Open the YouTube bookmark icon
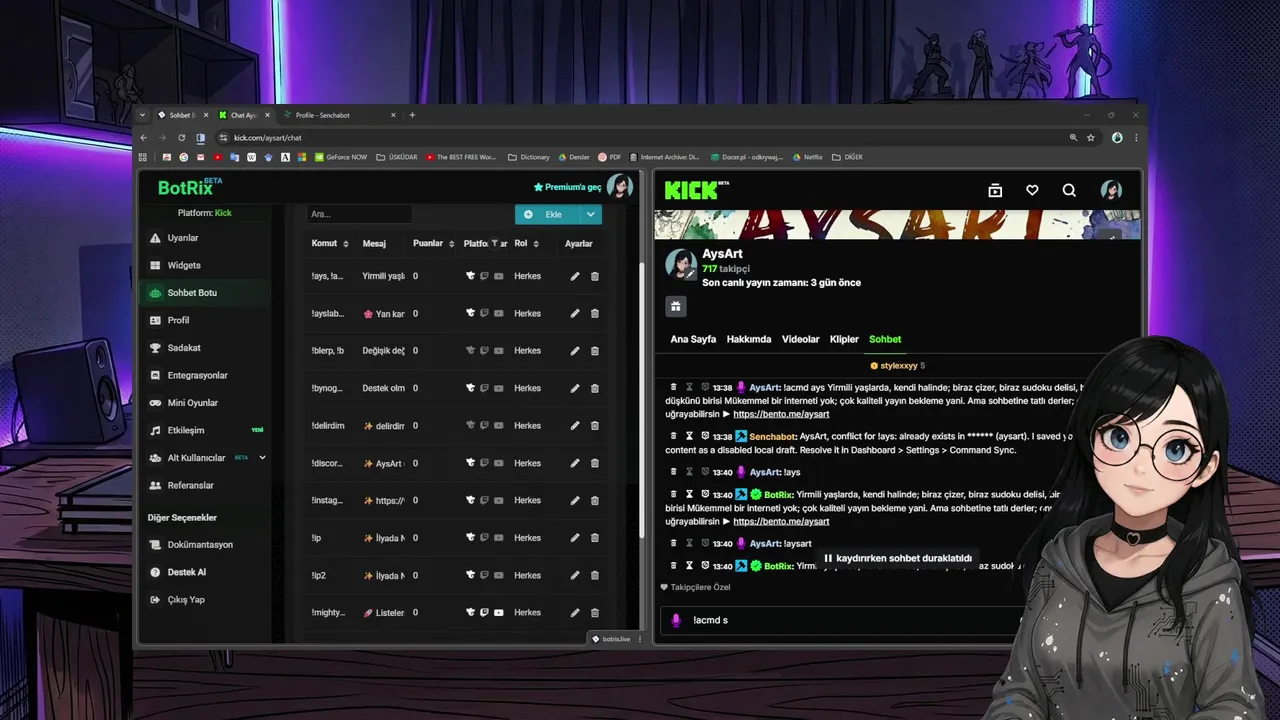Screen dimensions: 1280x720 click(x=217, y=157)
